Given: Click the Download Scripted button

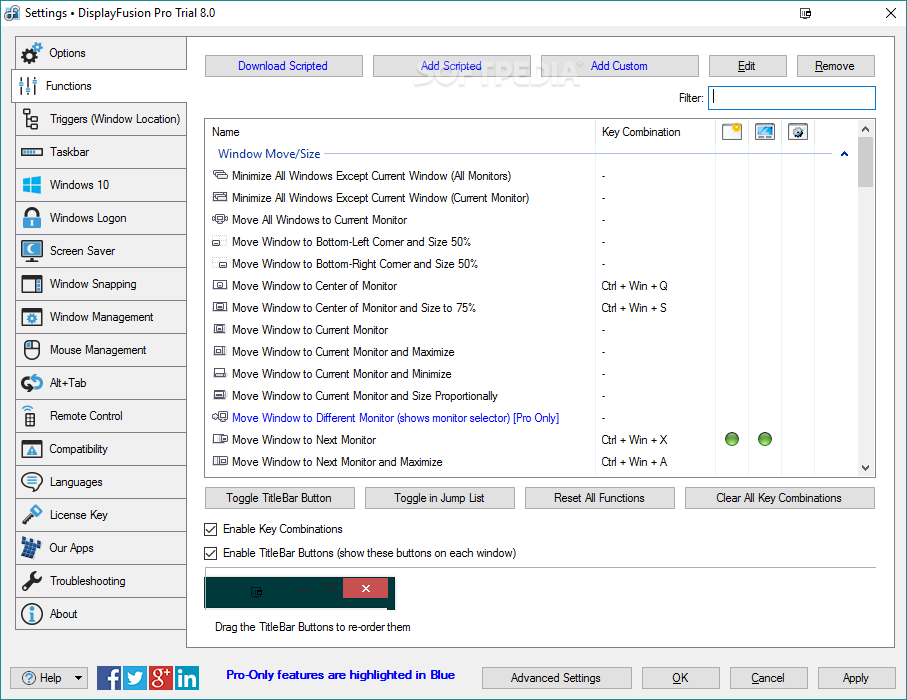Looking at the screenshot, I should (x=283, y=66).
